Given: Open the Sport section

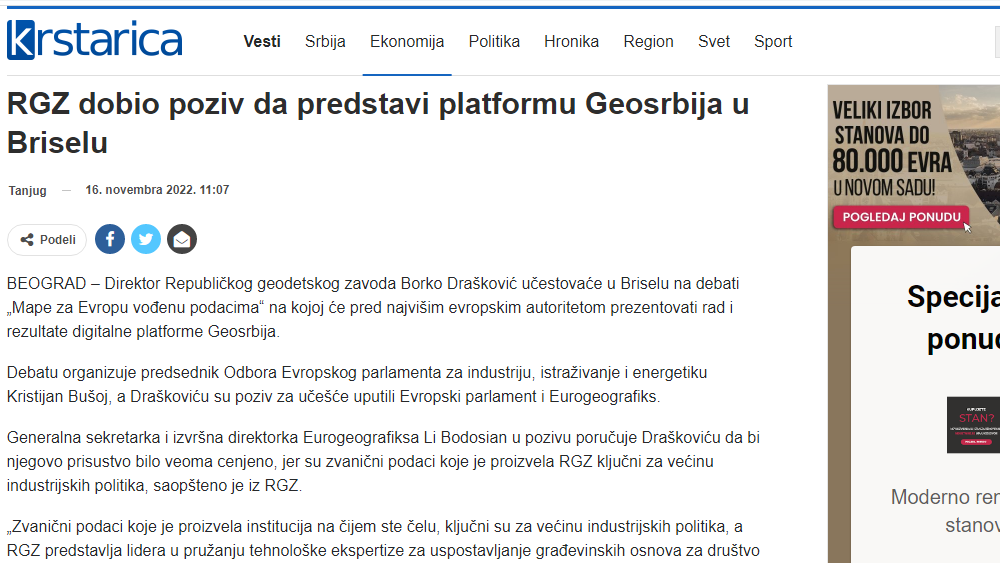Looking at the screenshot, I should tap(773, 41).
